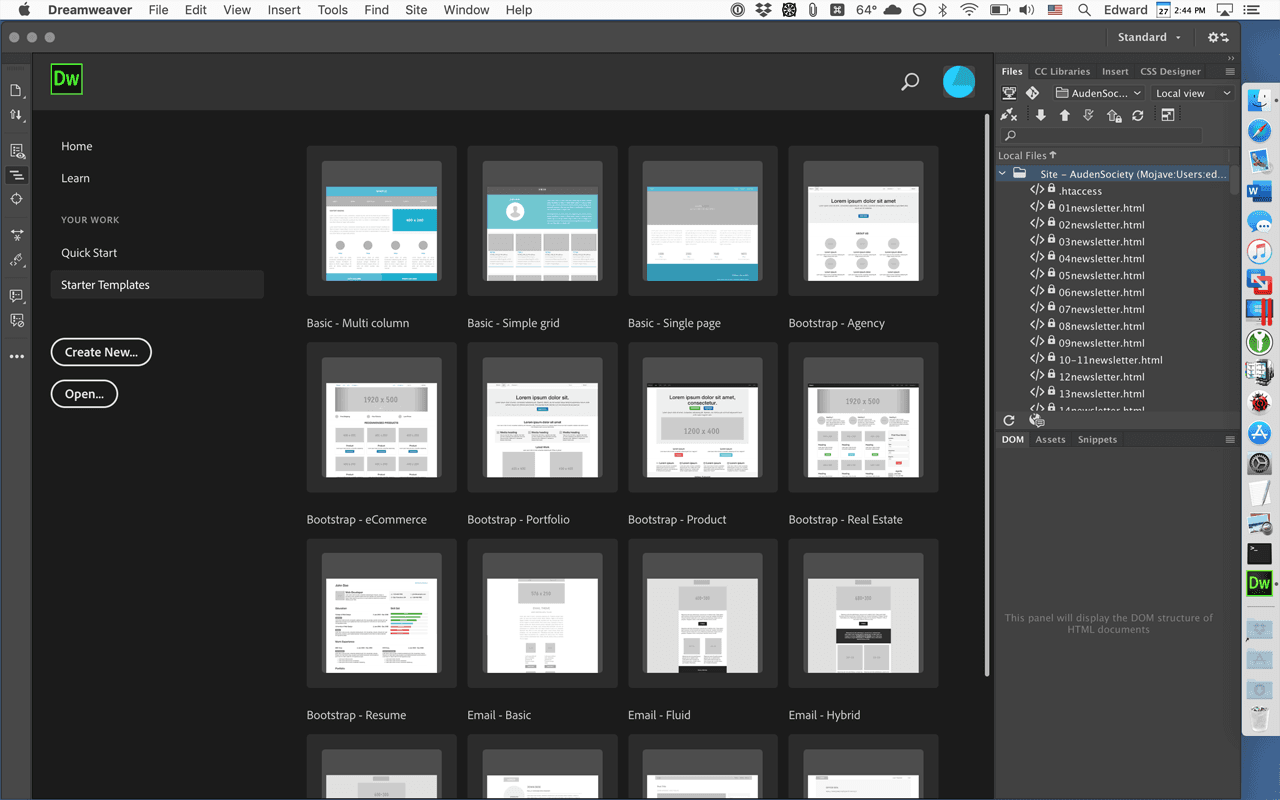
Task: Open the AudenSoc site dropdown
Action: (1099, 93)
